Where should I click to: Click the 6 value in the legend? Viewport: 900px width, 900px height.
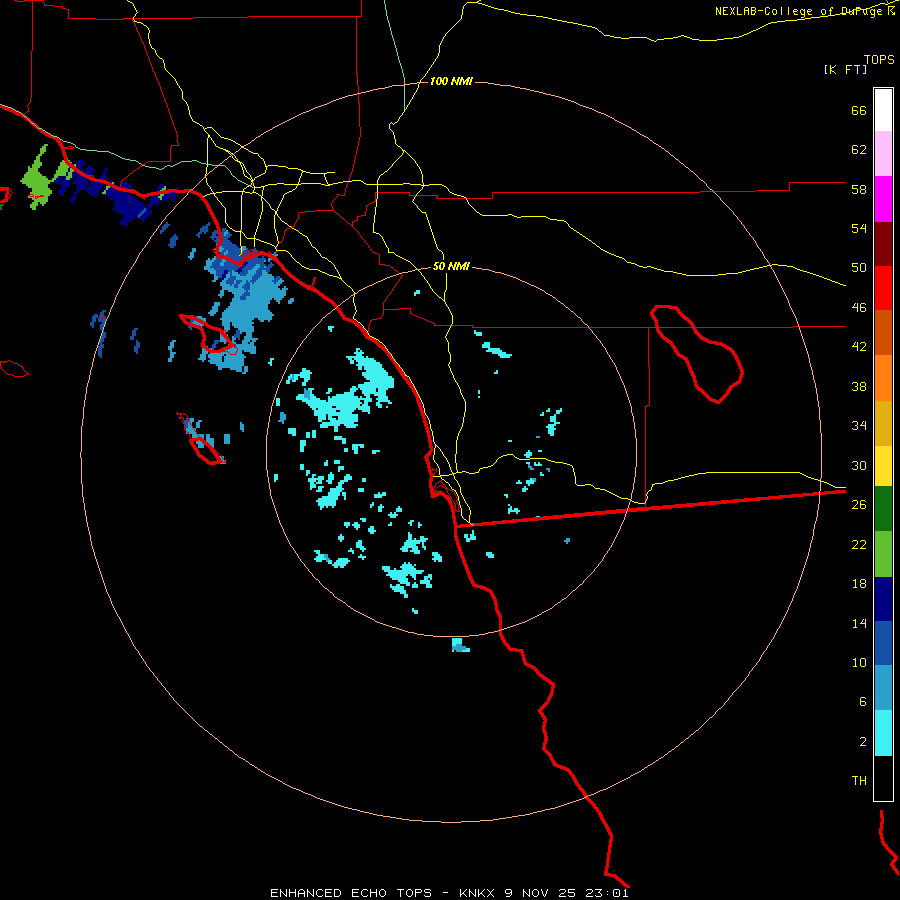[863, 701]
